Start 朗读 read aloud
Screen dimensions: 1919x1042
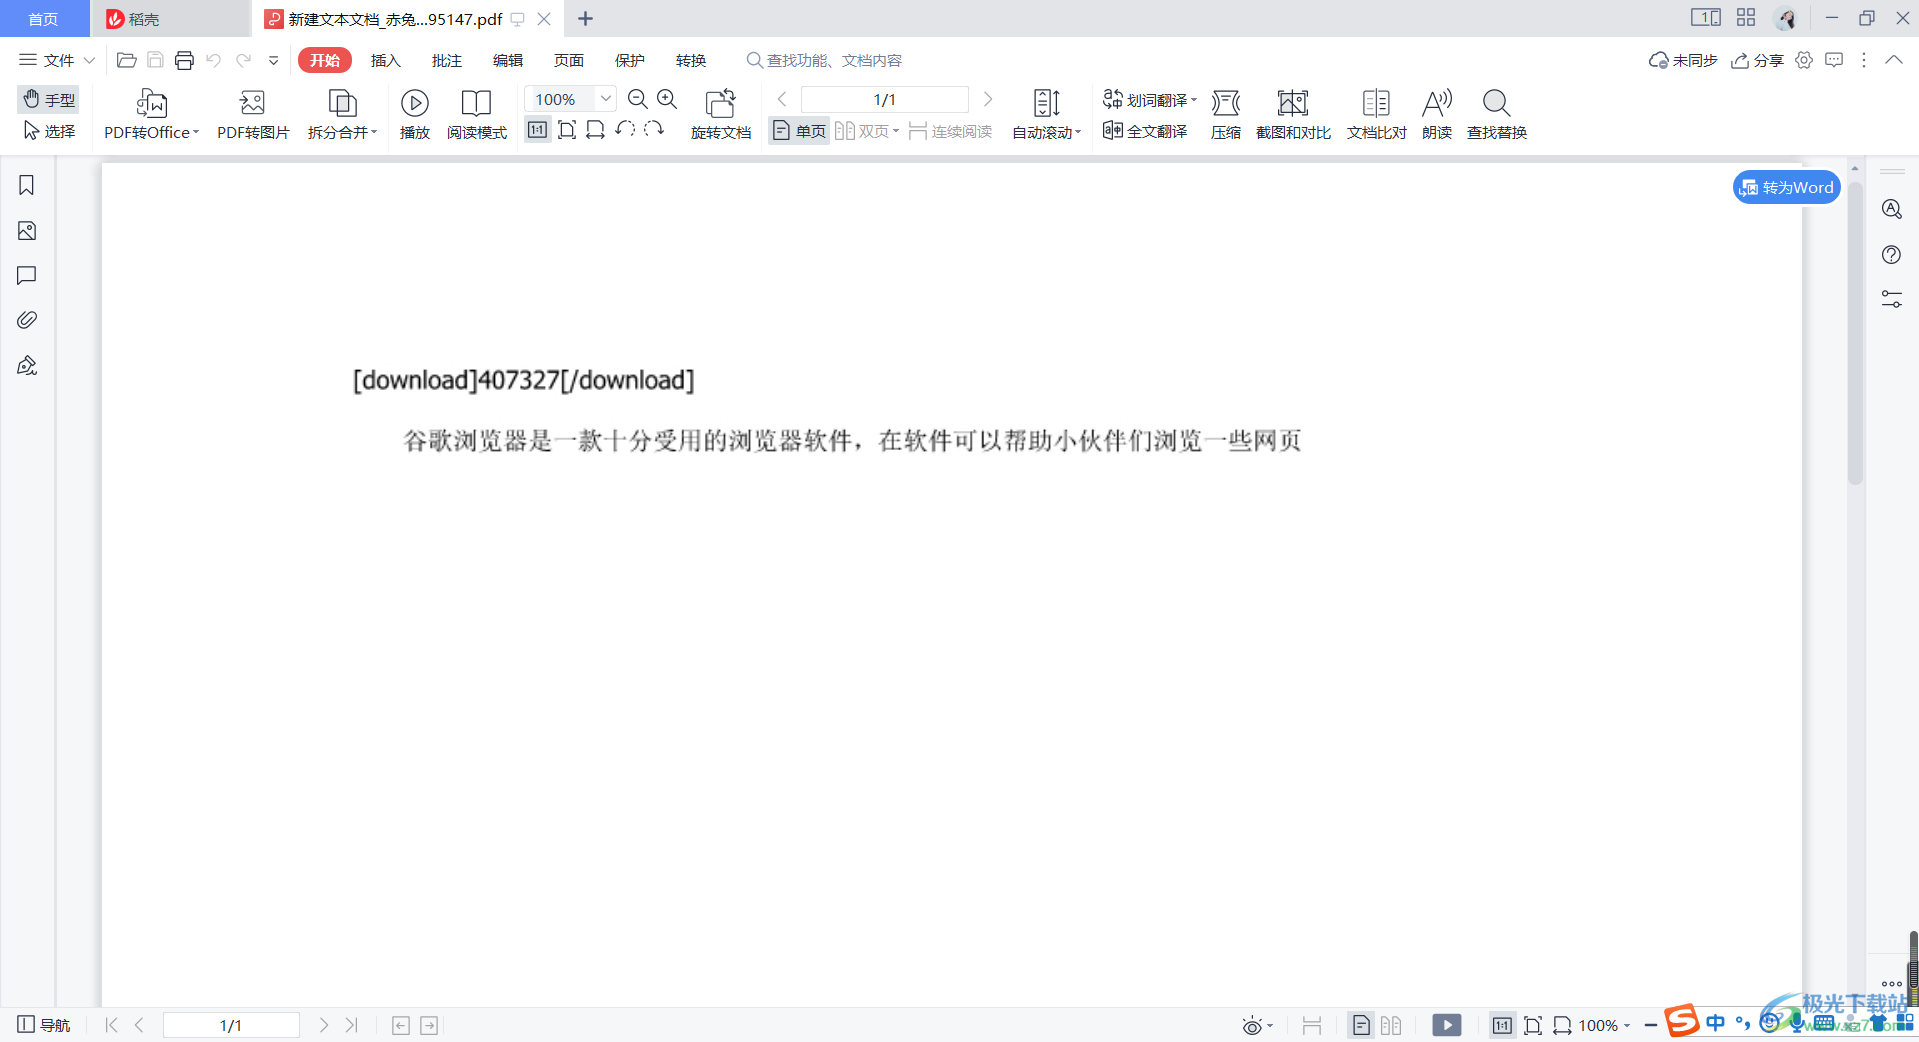pyautogui.click(x=1437, y=114)
